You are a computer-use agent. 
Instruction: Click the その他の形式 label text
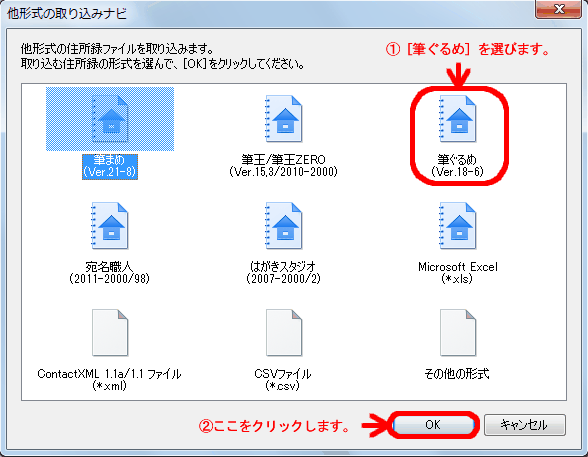457,374
